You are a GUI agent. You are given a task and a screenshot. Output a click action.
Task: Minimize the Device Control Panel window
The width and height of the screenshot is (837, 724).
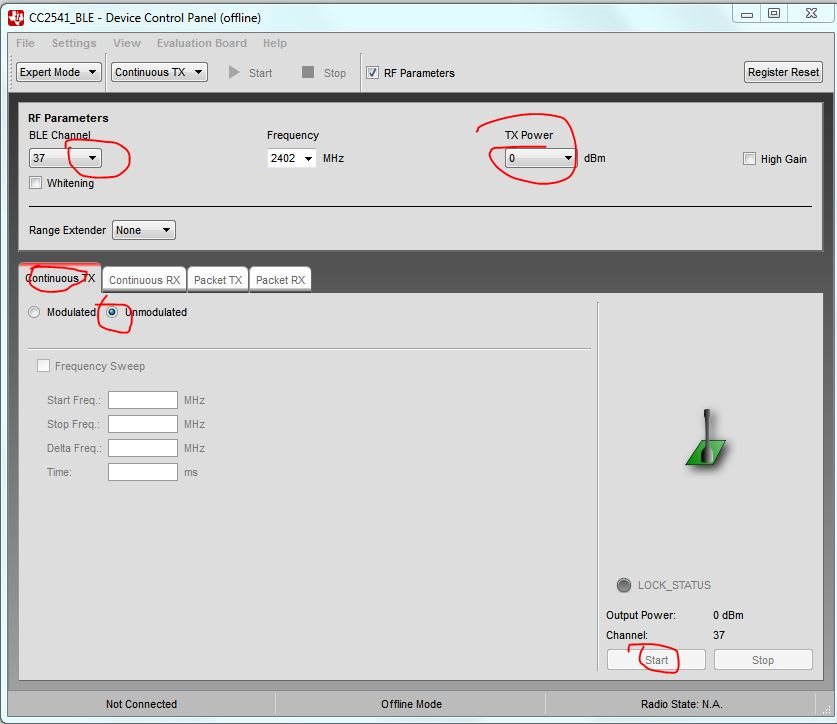747,13
